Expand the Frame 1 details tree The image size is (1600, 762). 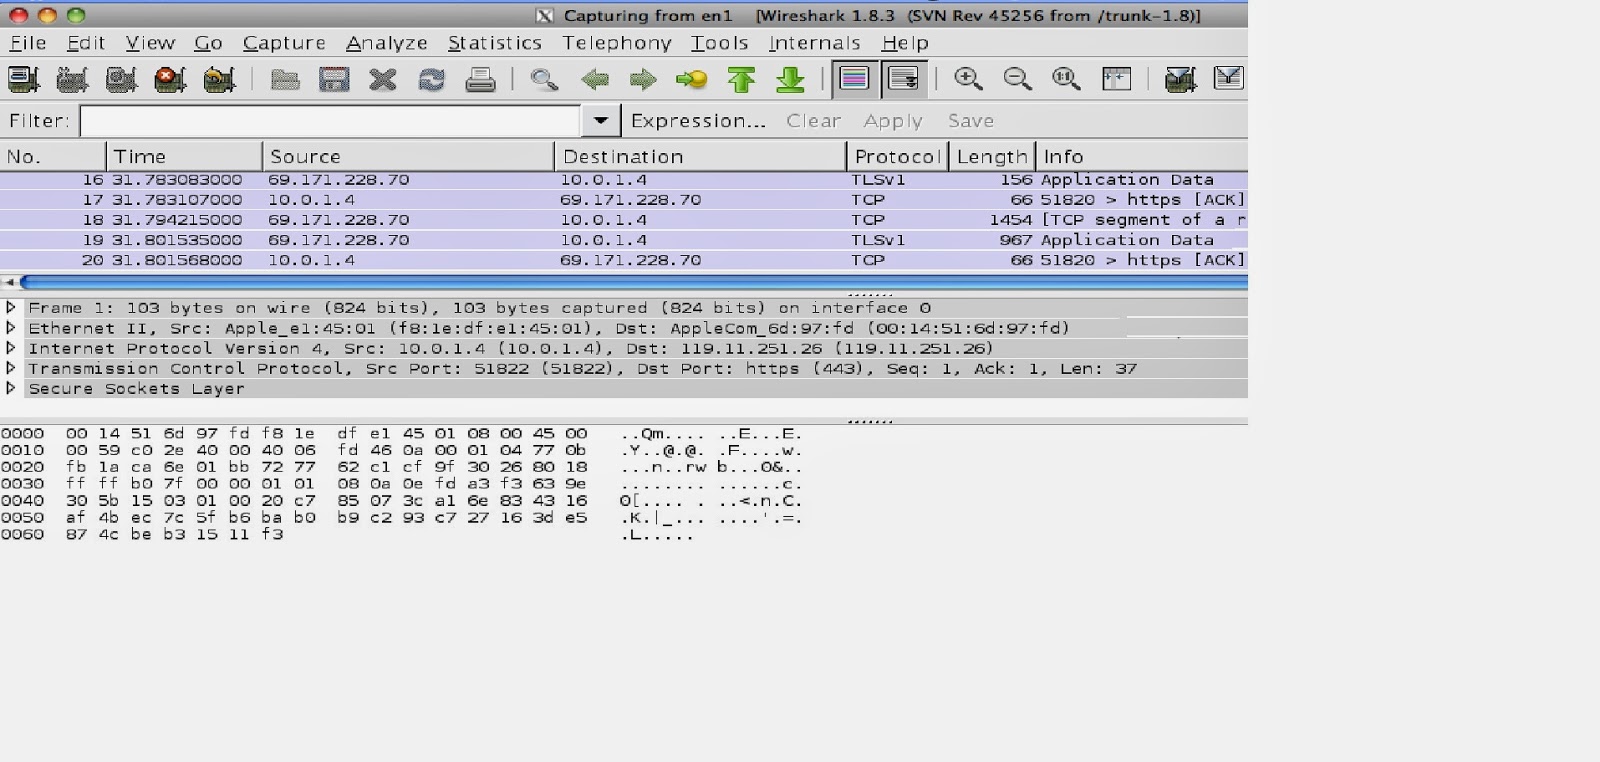[x=11, y=308]
